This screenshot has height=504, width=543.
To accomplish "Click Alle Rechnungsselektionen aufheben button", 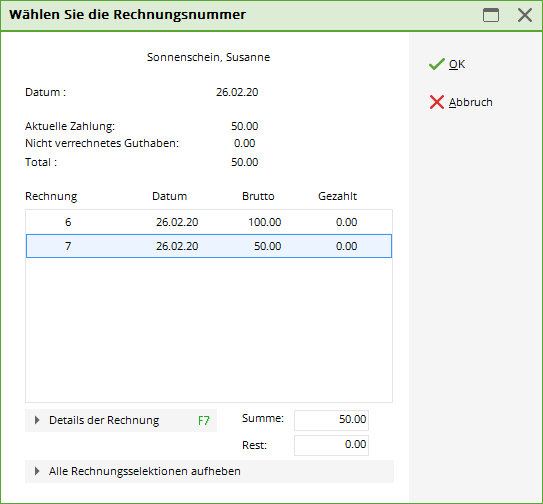I will [210, 471].
